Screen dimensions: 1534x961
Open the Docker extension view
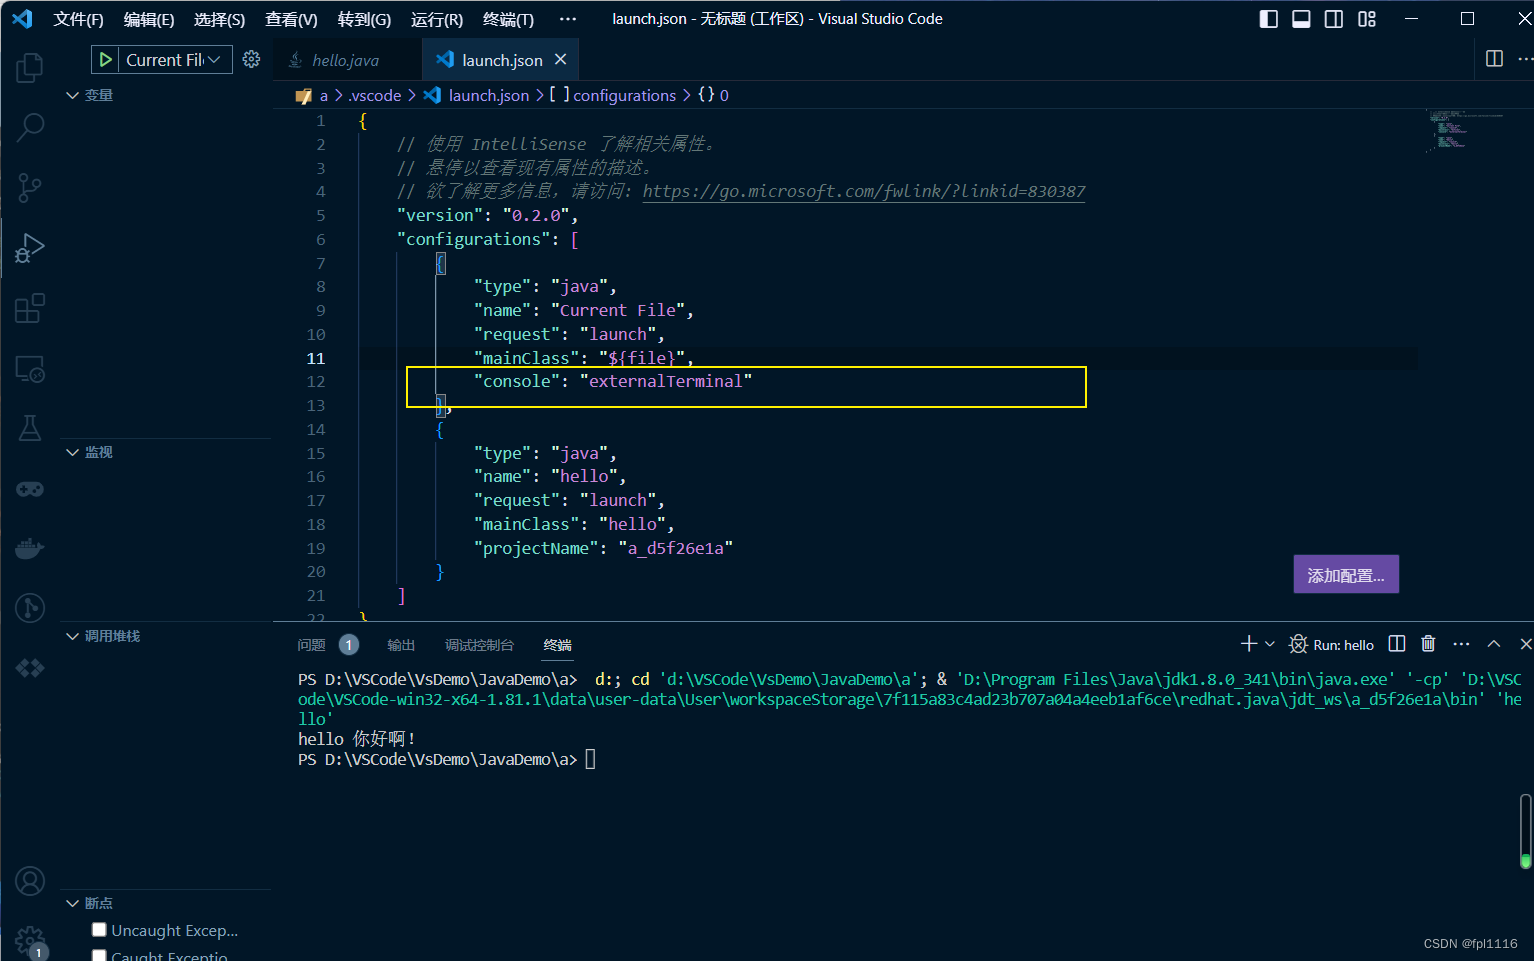tap(29, 547)
